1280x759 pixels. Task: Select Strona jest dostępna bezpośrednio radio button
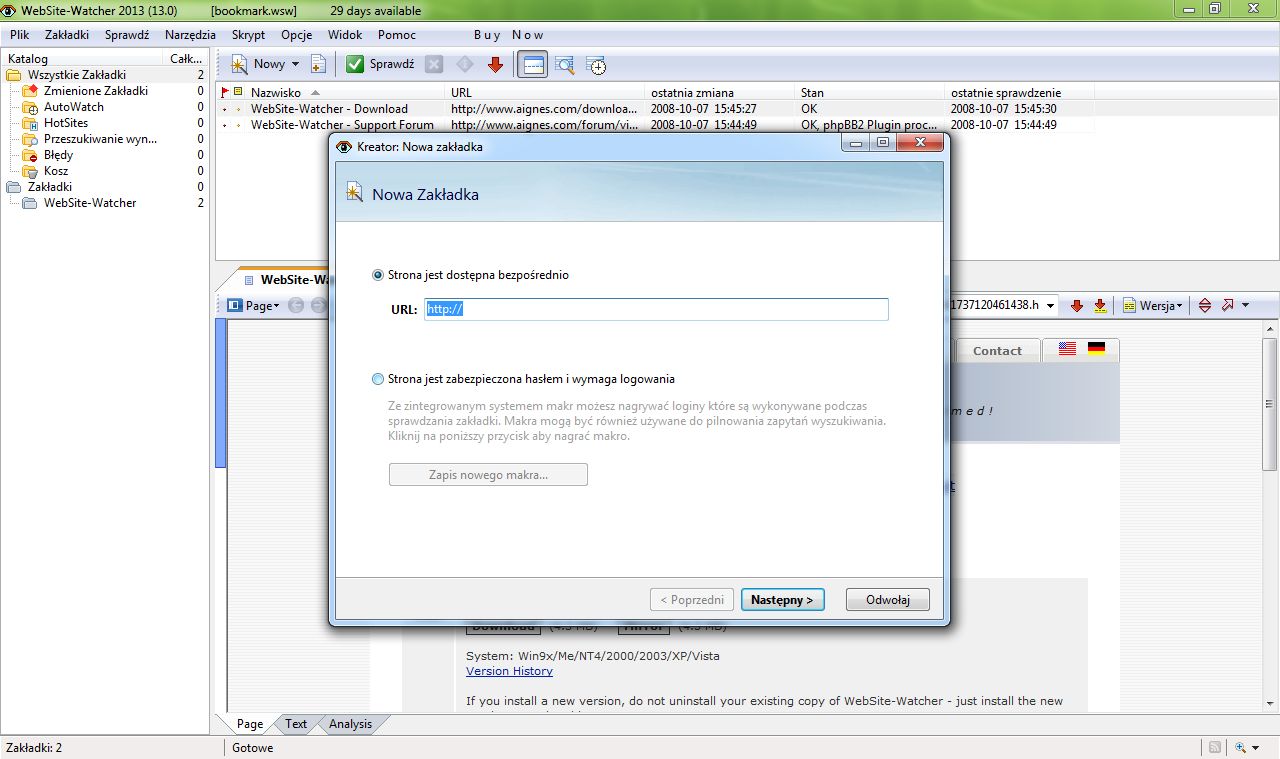(x=377, y=275)
